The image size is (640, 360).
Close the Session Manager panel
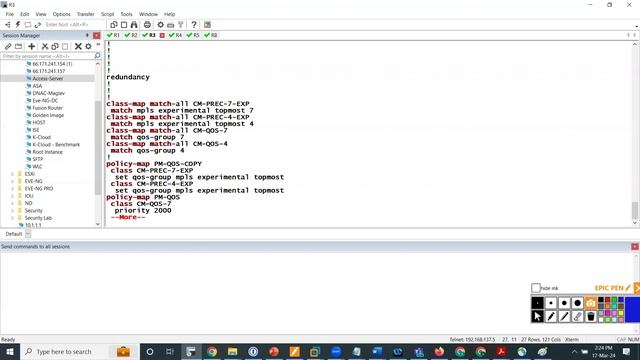[96, 36]
